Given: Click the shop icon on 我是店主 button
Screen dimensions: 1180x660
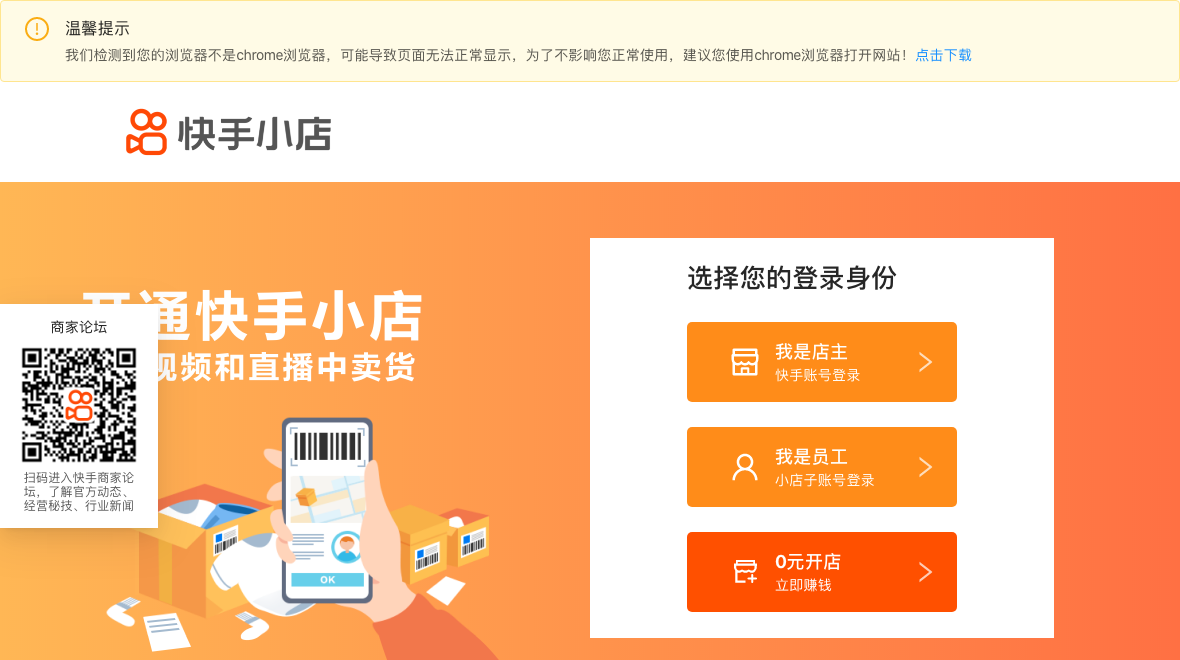Looking at the screenshot, I should 745,362.
